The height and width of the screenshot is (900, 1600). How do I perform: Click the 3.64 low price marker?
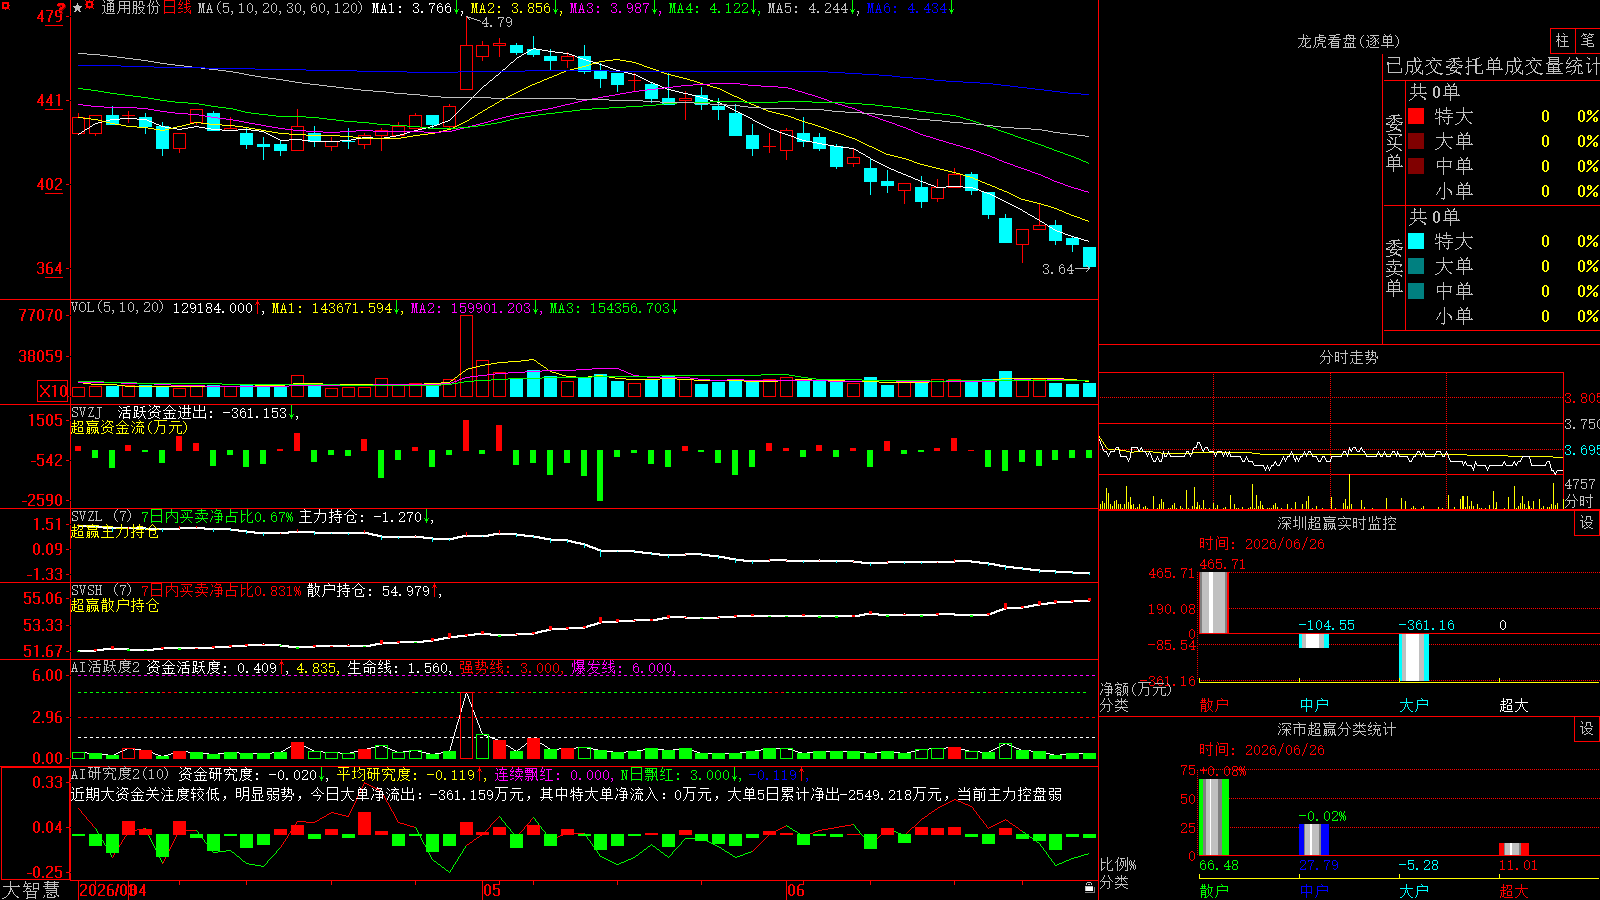[1058, 270]
